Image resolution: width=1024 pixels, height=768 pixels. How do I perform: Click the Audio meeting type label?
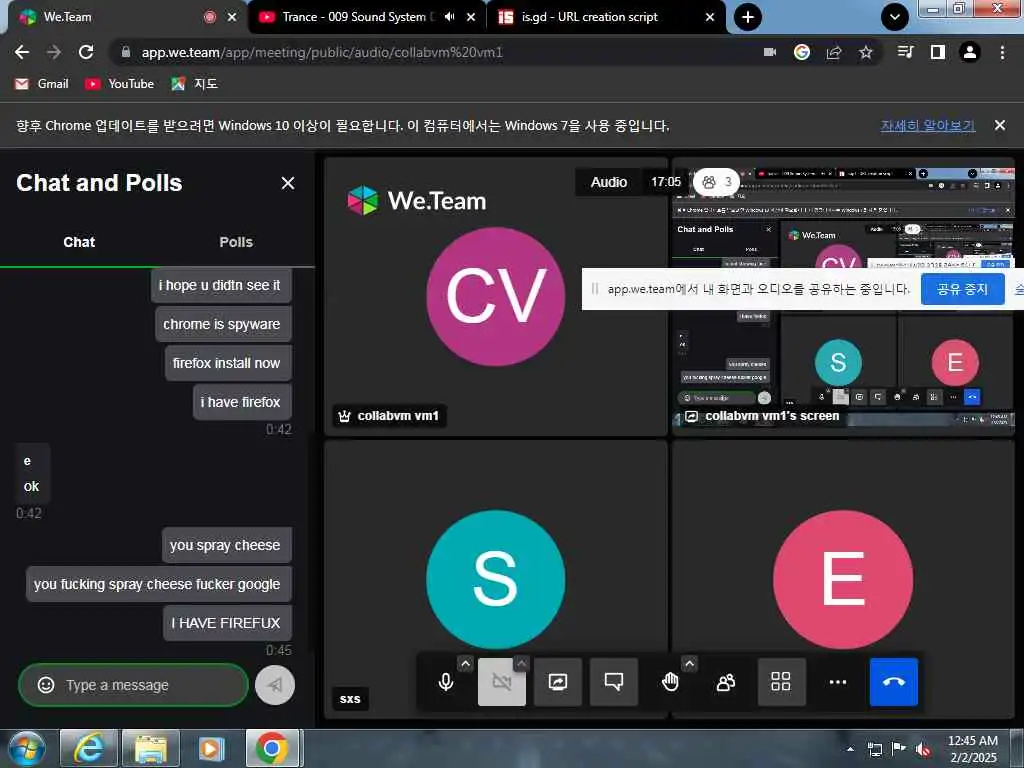(609, 182)
